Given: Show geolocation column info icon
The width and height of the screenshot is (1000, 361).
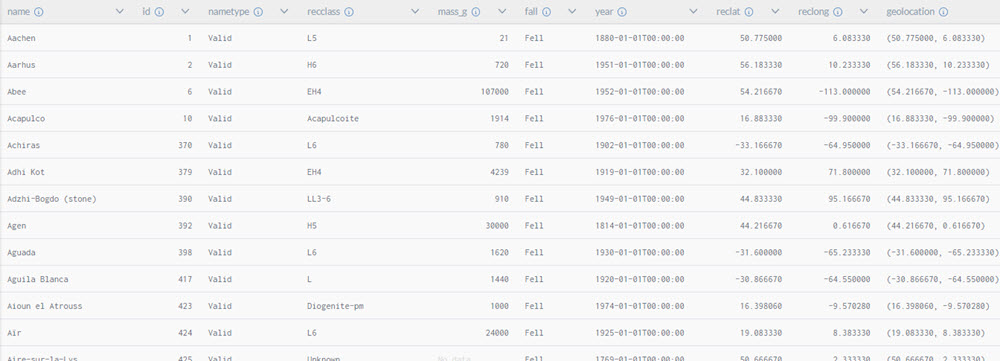Looking at the screenshot, I should pos(943,12).
